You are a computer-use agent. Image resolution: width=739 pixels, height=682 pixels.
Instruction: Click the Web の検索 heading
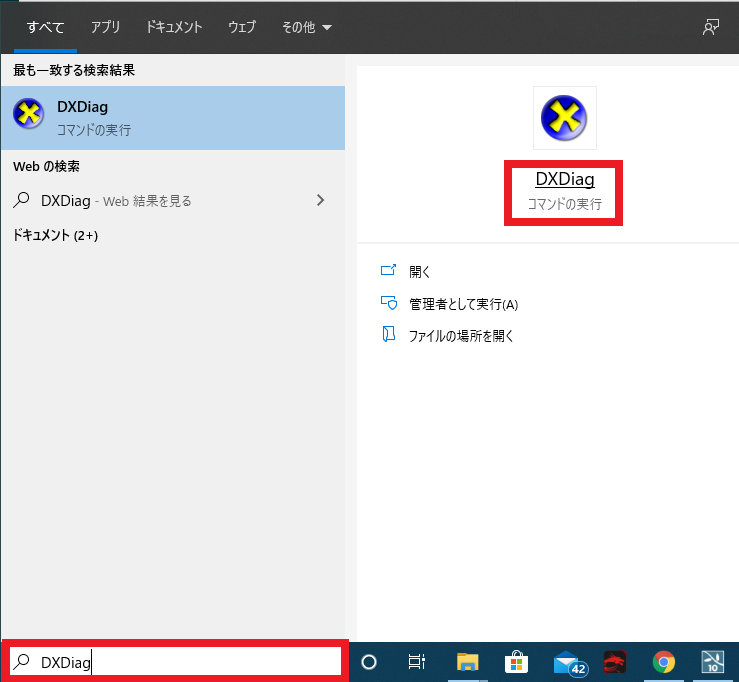[46, 166]
